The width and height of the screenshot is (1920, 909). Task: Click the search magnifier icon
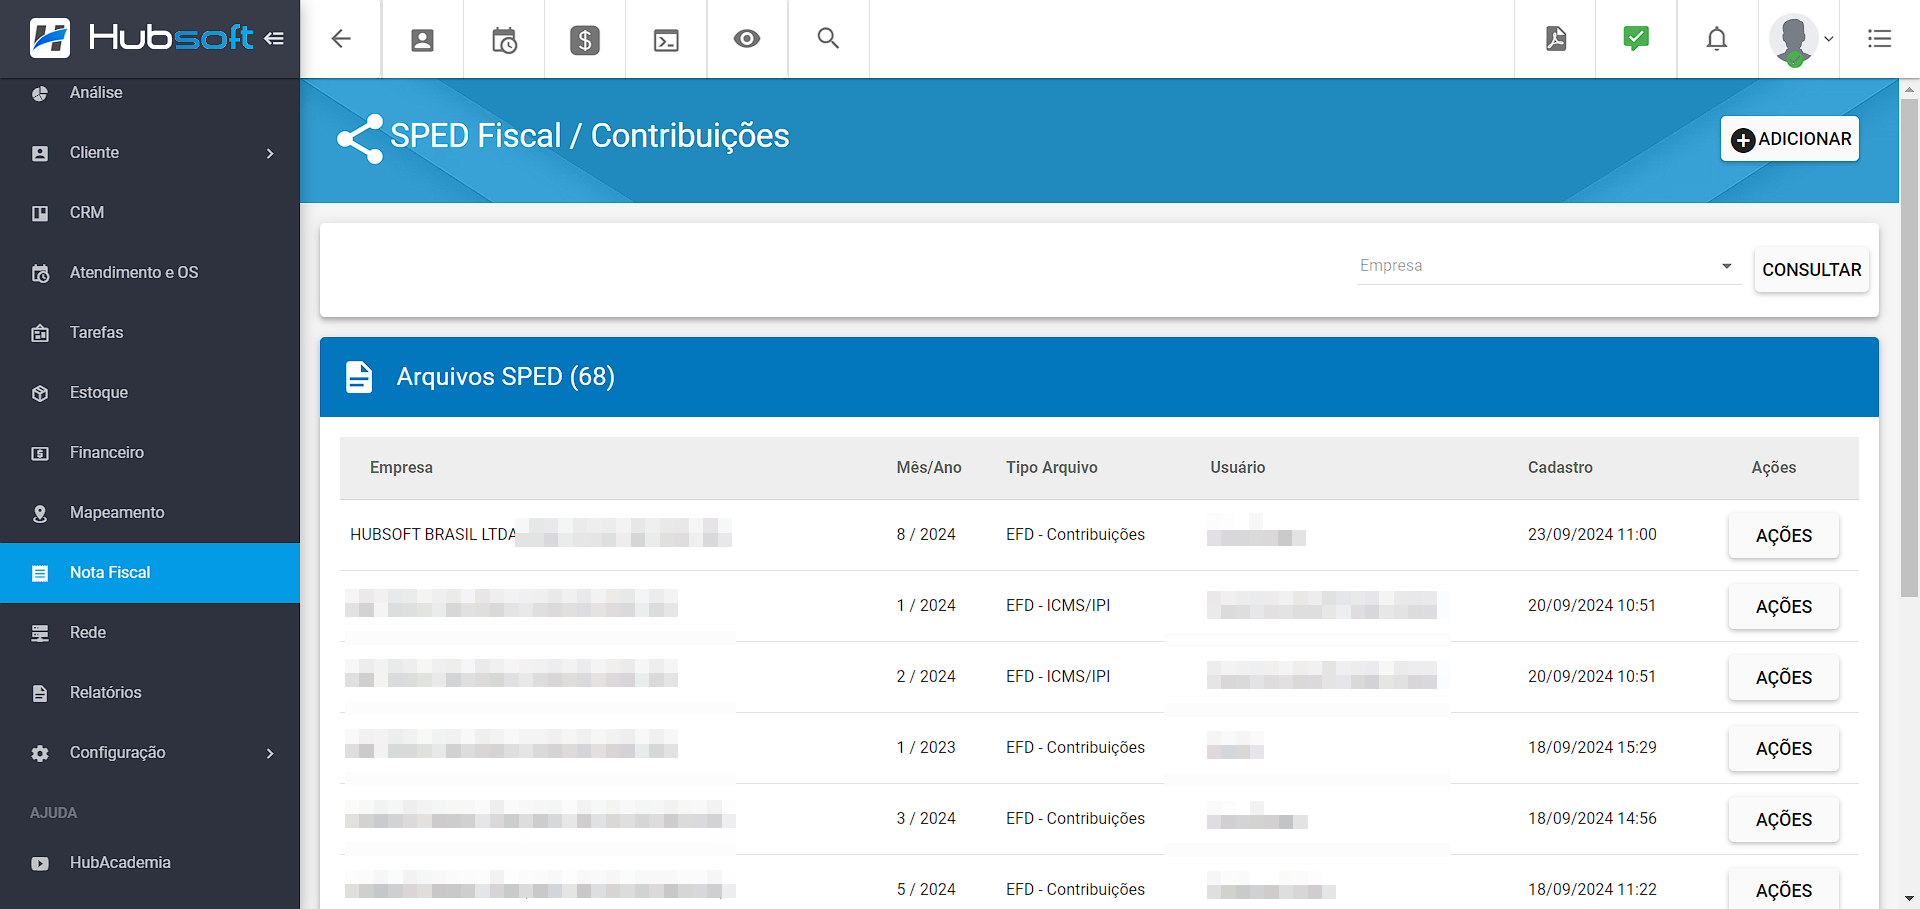coord(828,39)
